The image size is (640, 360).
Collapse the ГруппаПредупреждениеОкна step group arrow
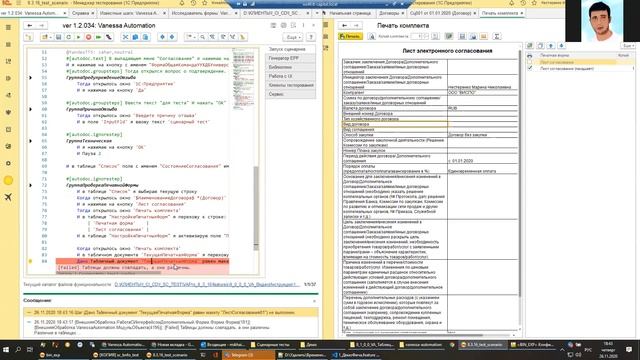pyautogui.click(x=30, y=78)
